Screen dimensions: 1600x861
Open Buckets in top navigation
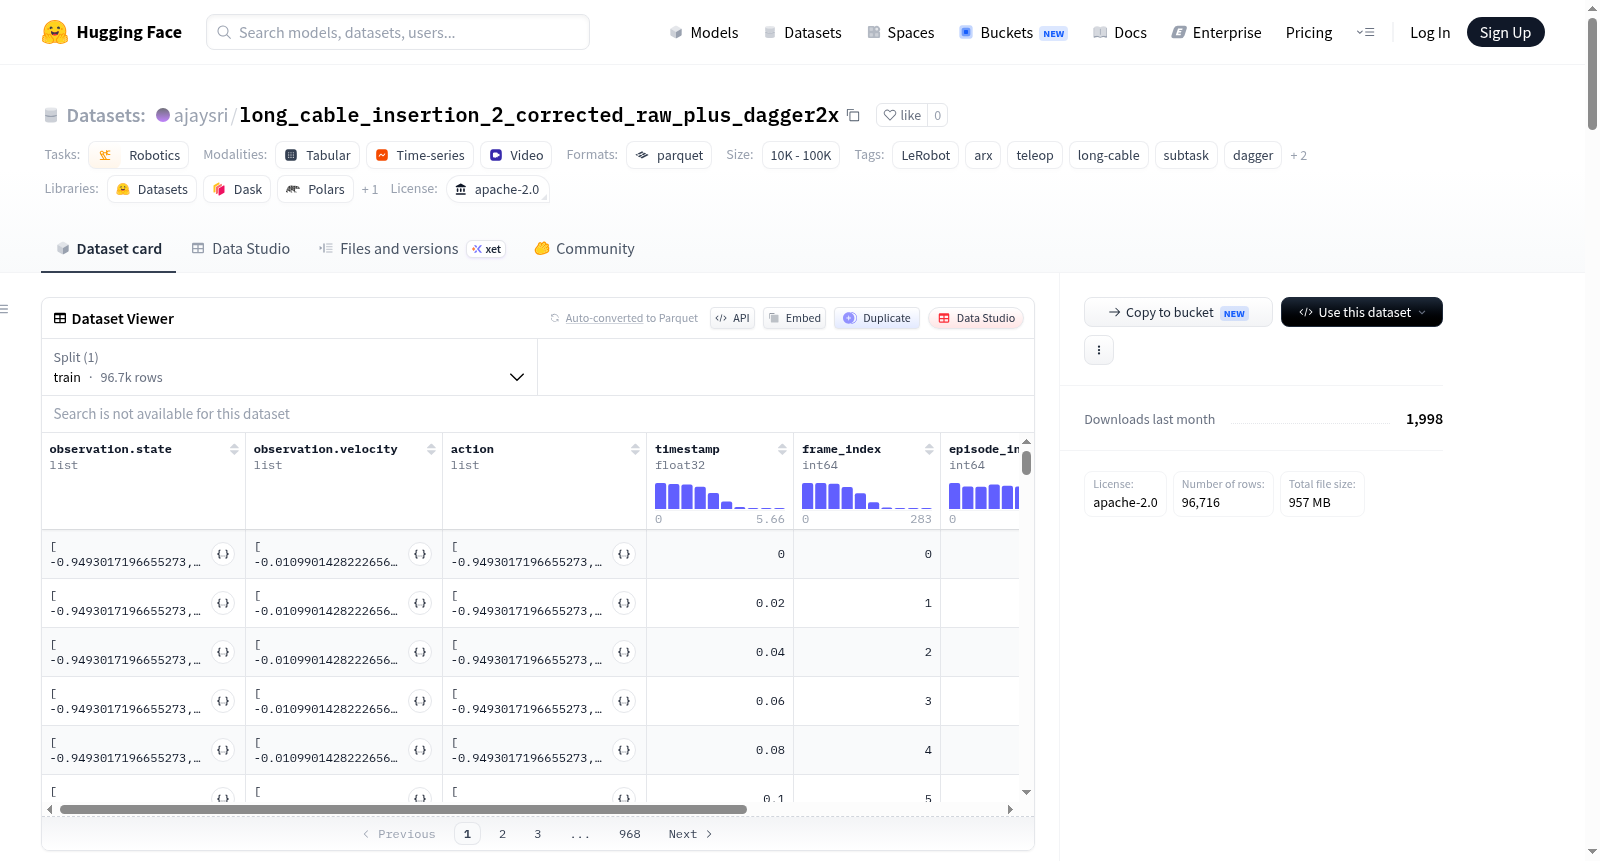pos(1012,32)
